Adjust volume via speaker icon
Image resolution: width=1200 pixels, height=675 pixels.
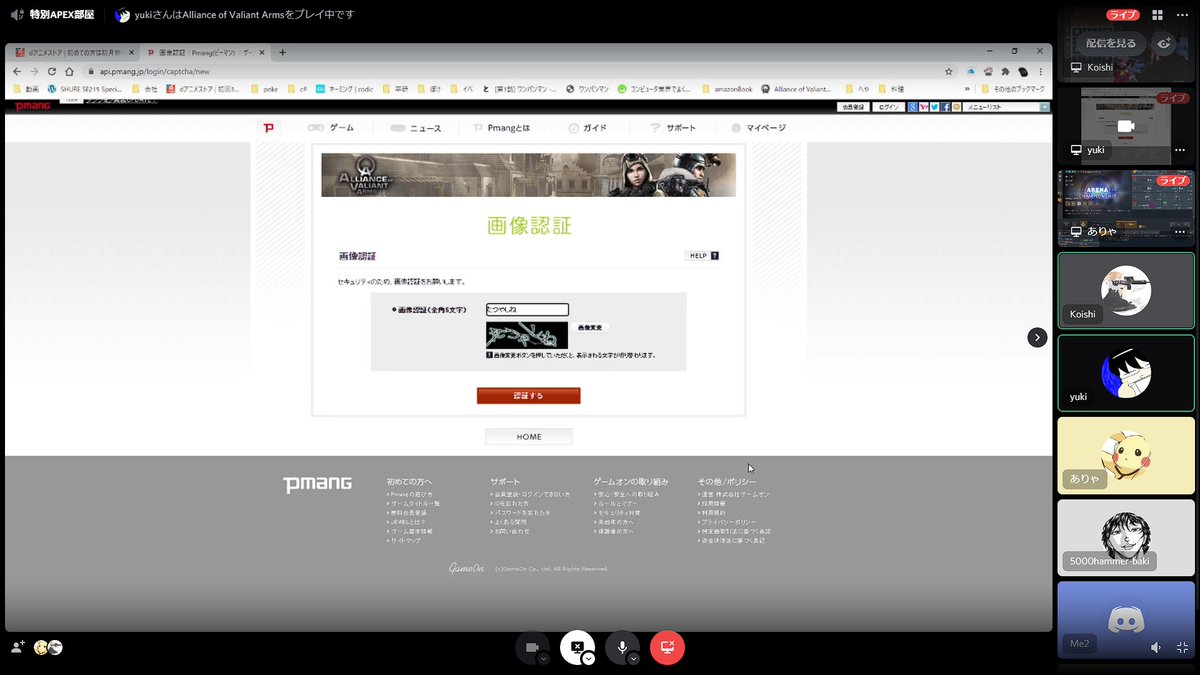click(x=1157, y=648)
